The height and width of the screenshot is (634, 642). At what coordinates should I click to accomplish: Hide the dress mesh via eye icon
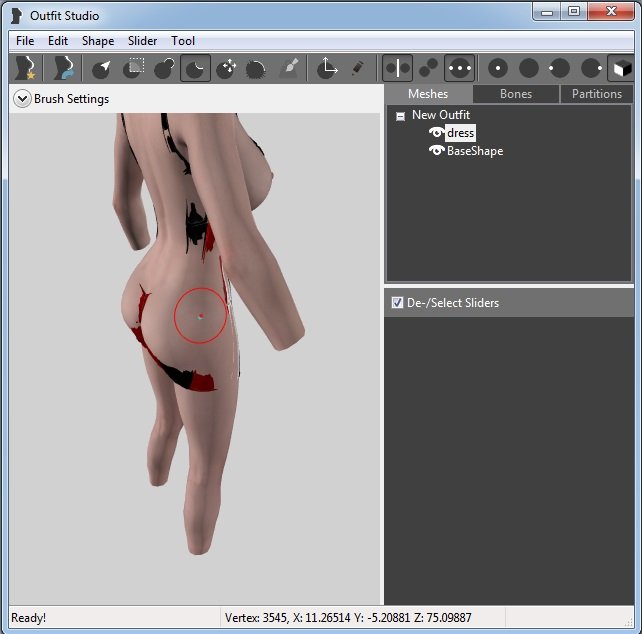pos(436,133)
